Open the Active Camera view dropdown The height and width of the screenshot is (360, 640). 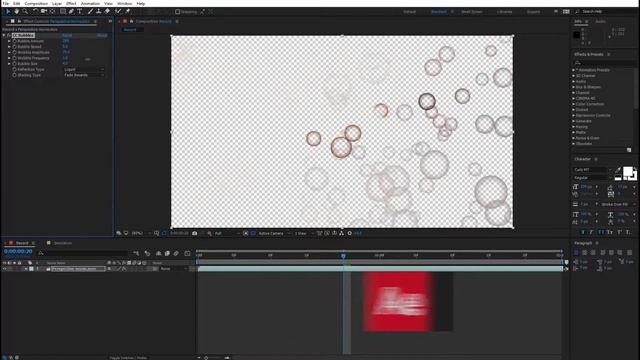coord(274,233)
